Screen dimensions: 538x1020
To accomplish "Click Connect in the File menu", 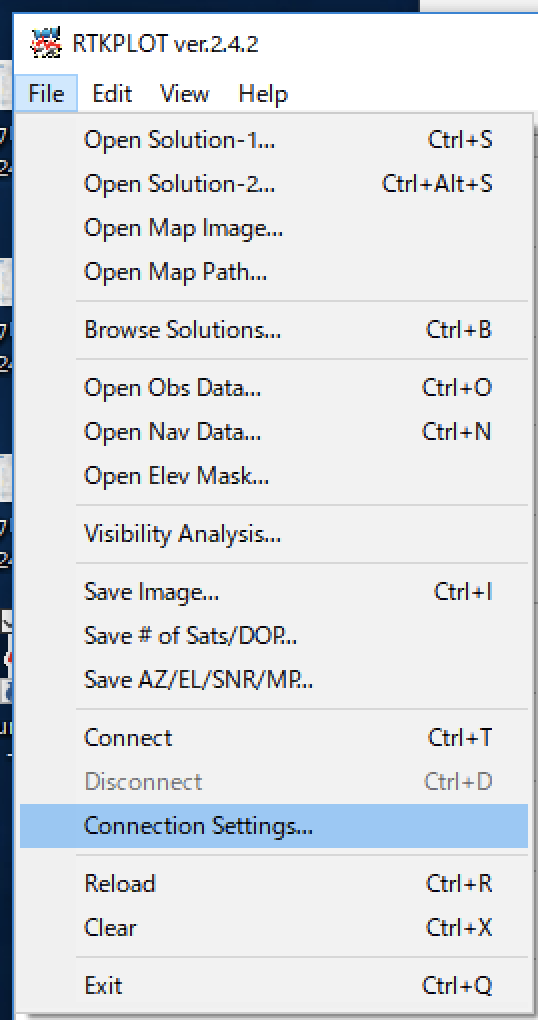I will 274,738.
